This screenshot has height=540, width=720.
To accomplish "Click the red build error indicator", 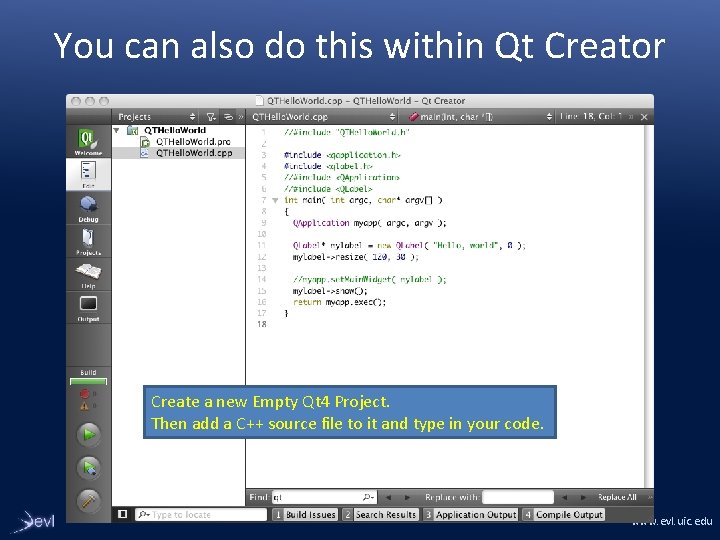I will pyautogui.click(x=85, y=394).
